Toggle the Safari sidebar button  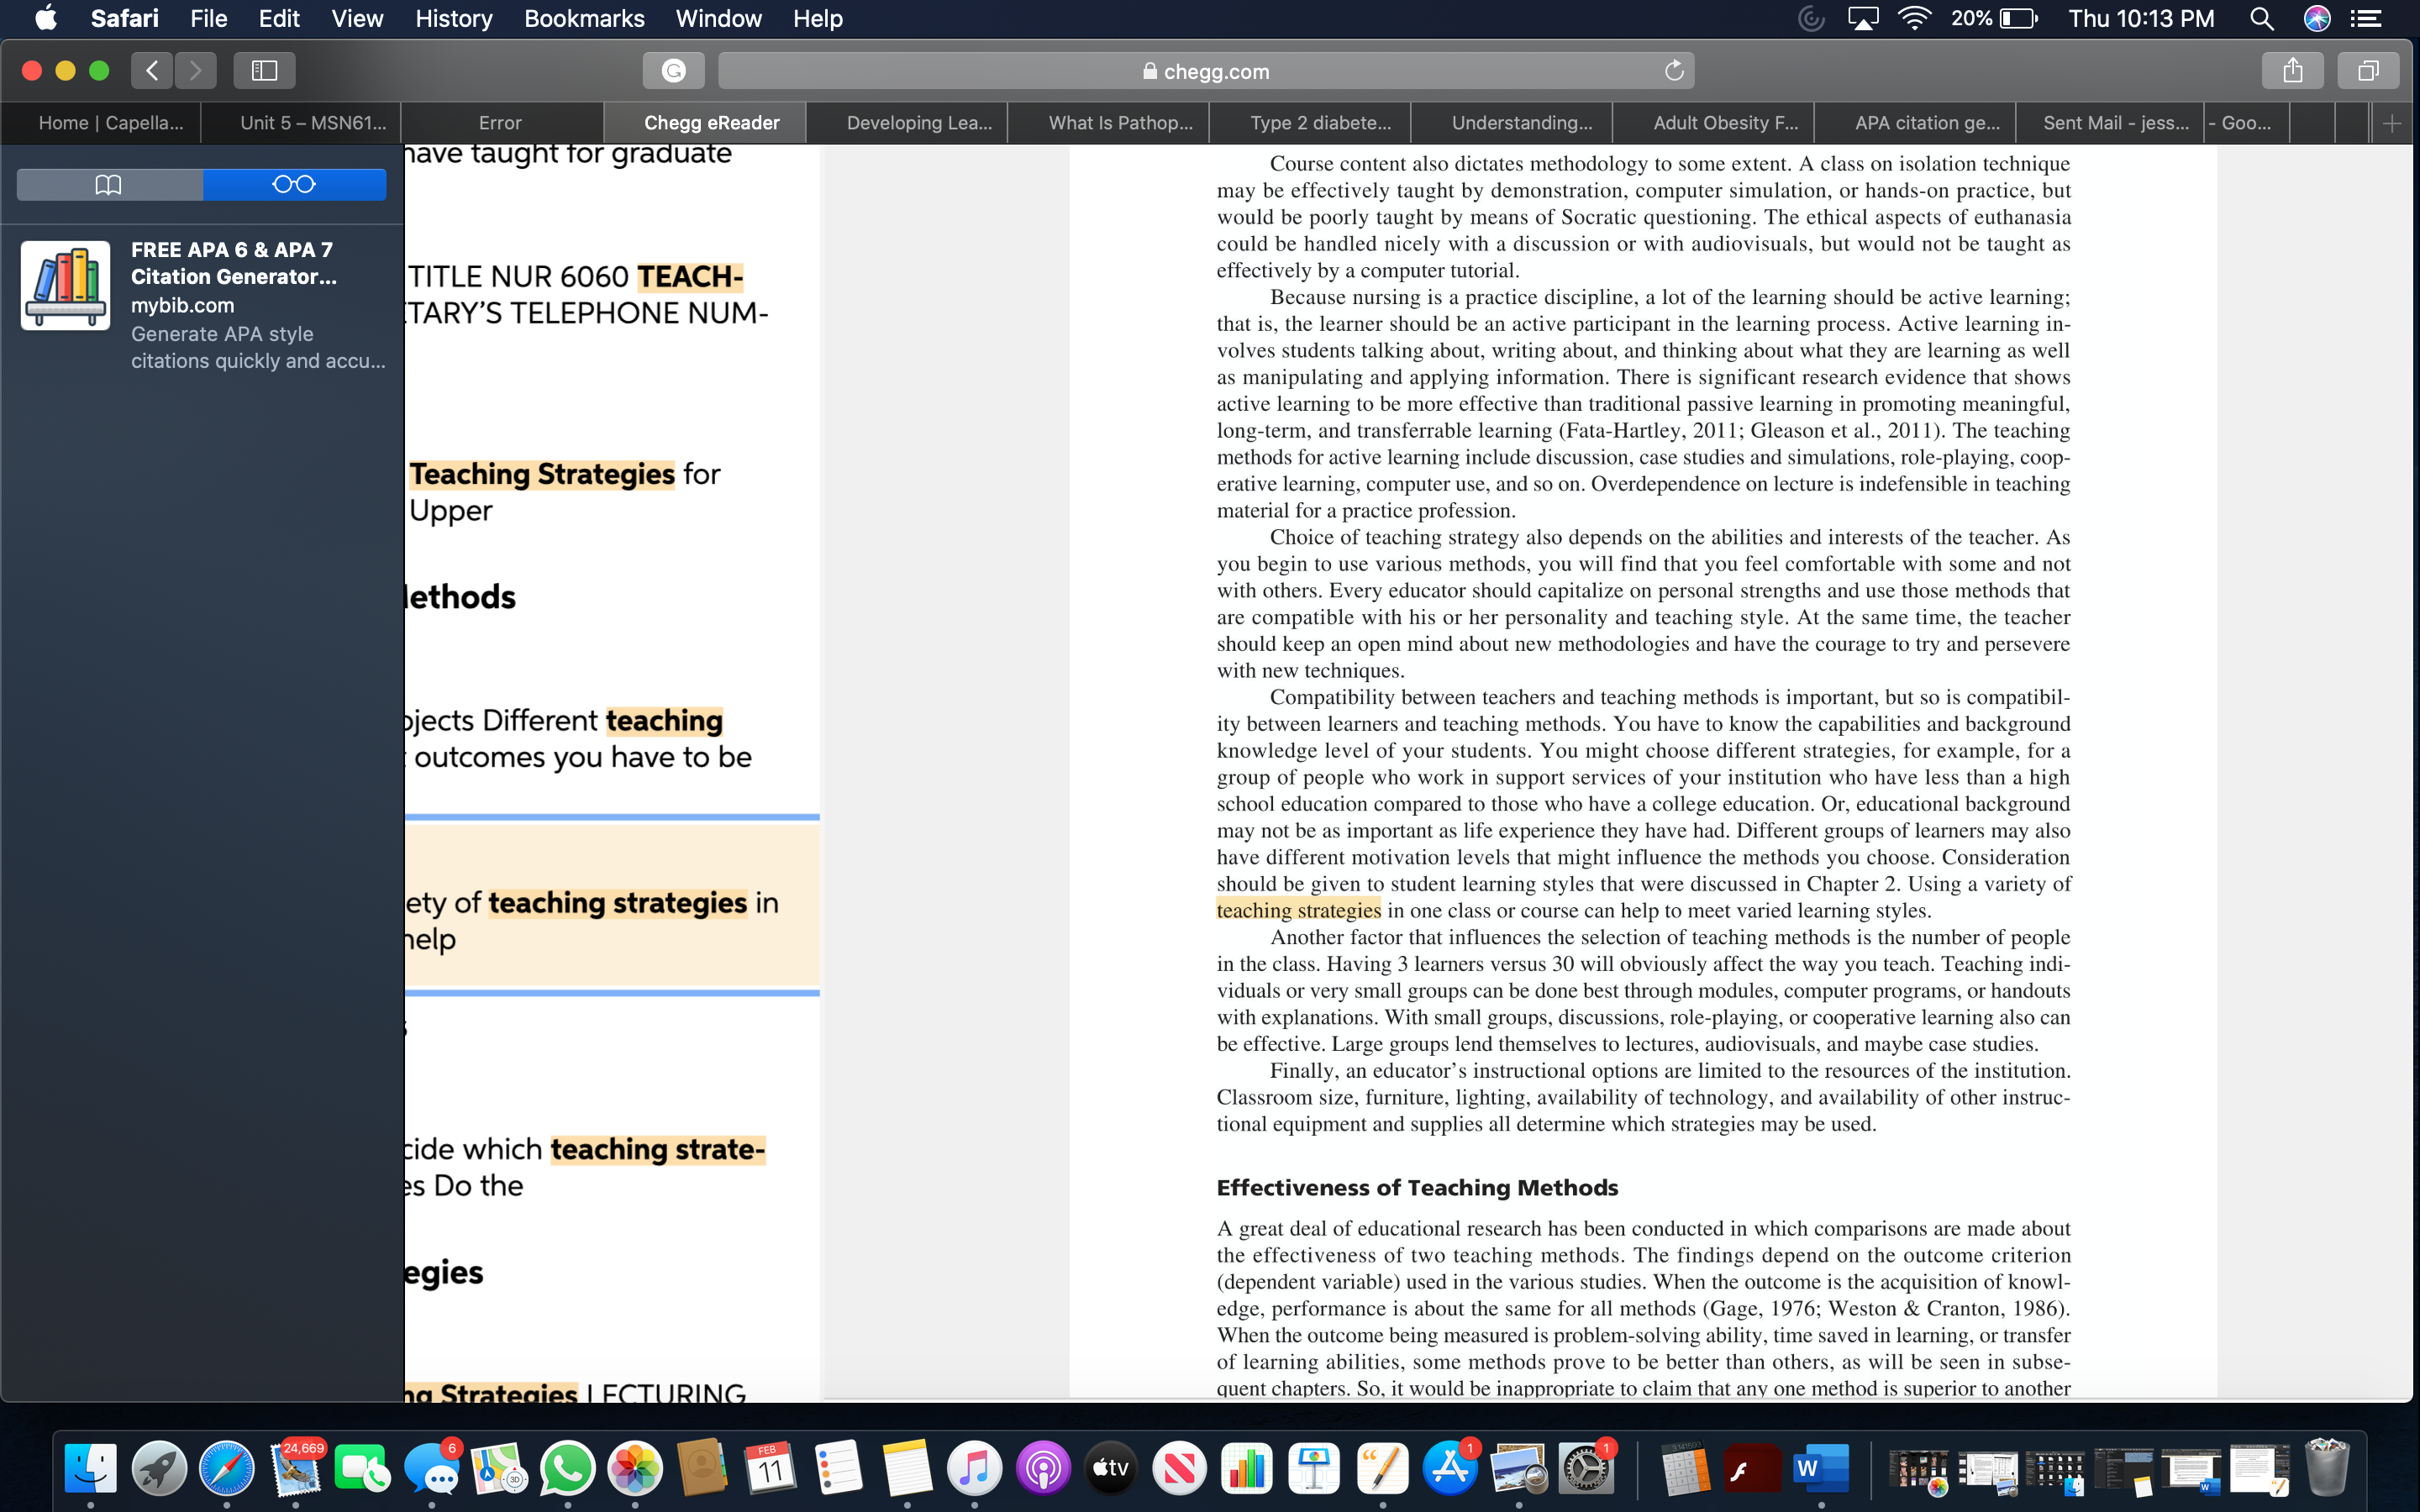tap(264, 70)
